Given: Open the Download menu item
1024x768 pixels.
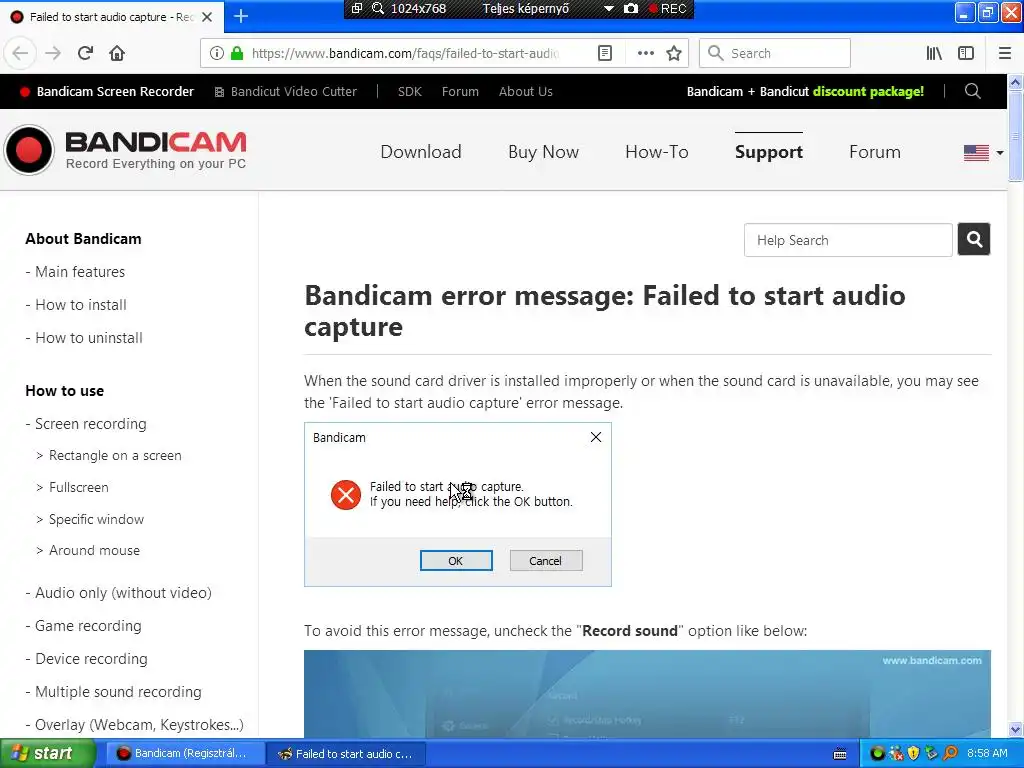Looking at the screenshot, I should pos(421,152).
